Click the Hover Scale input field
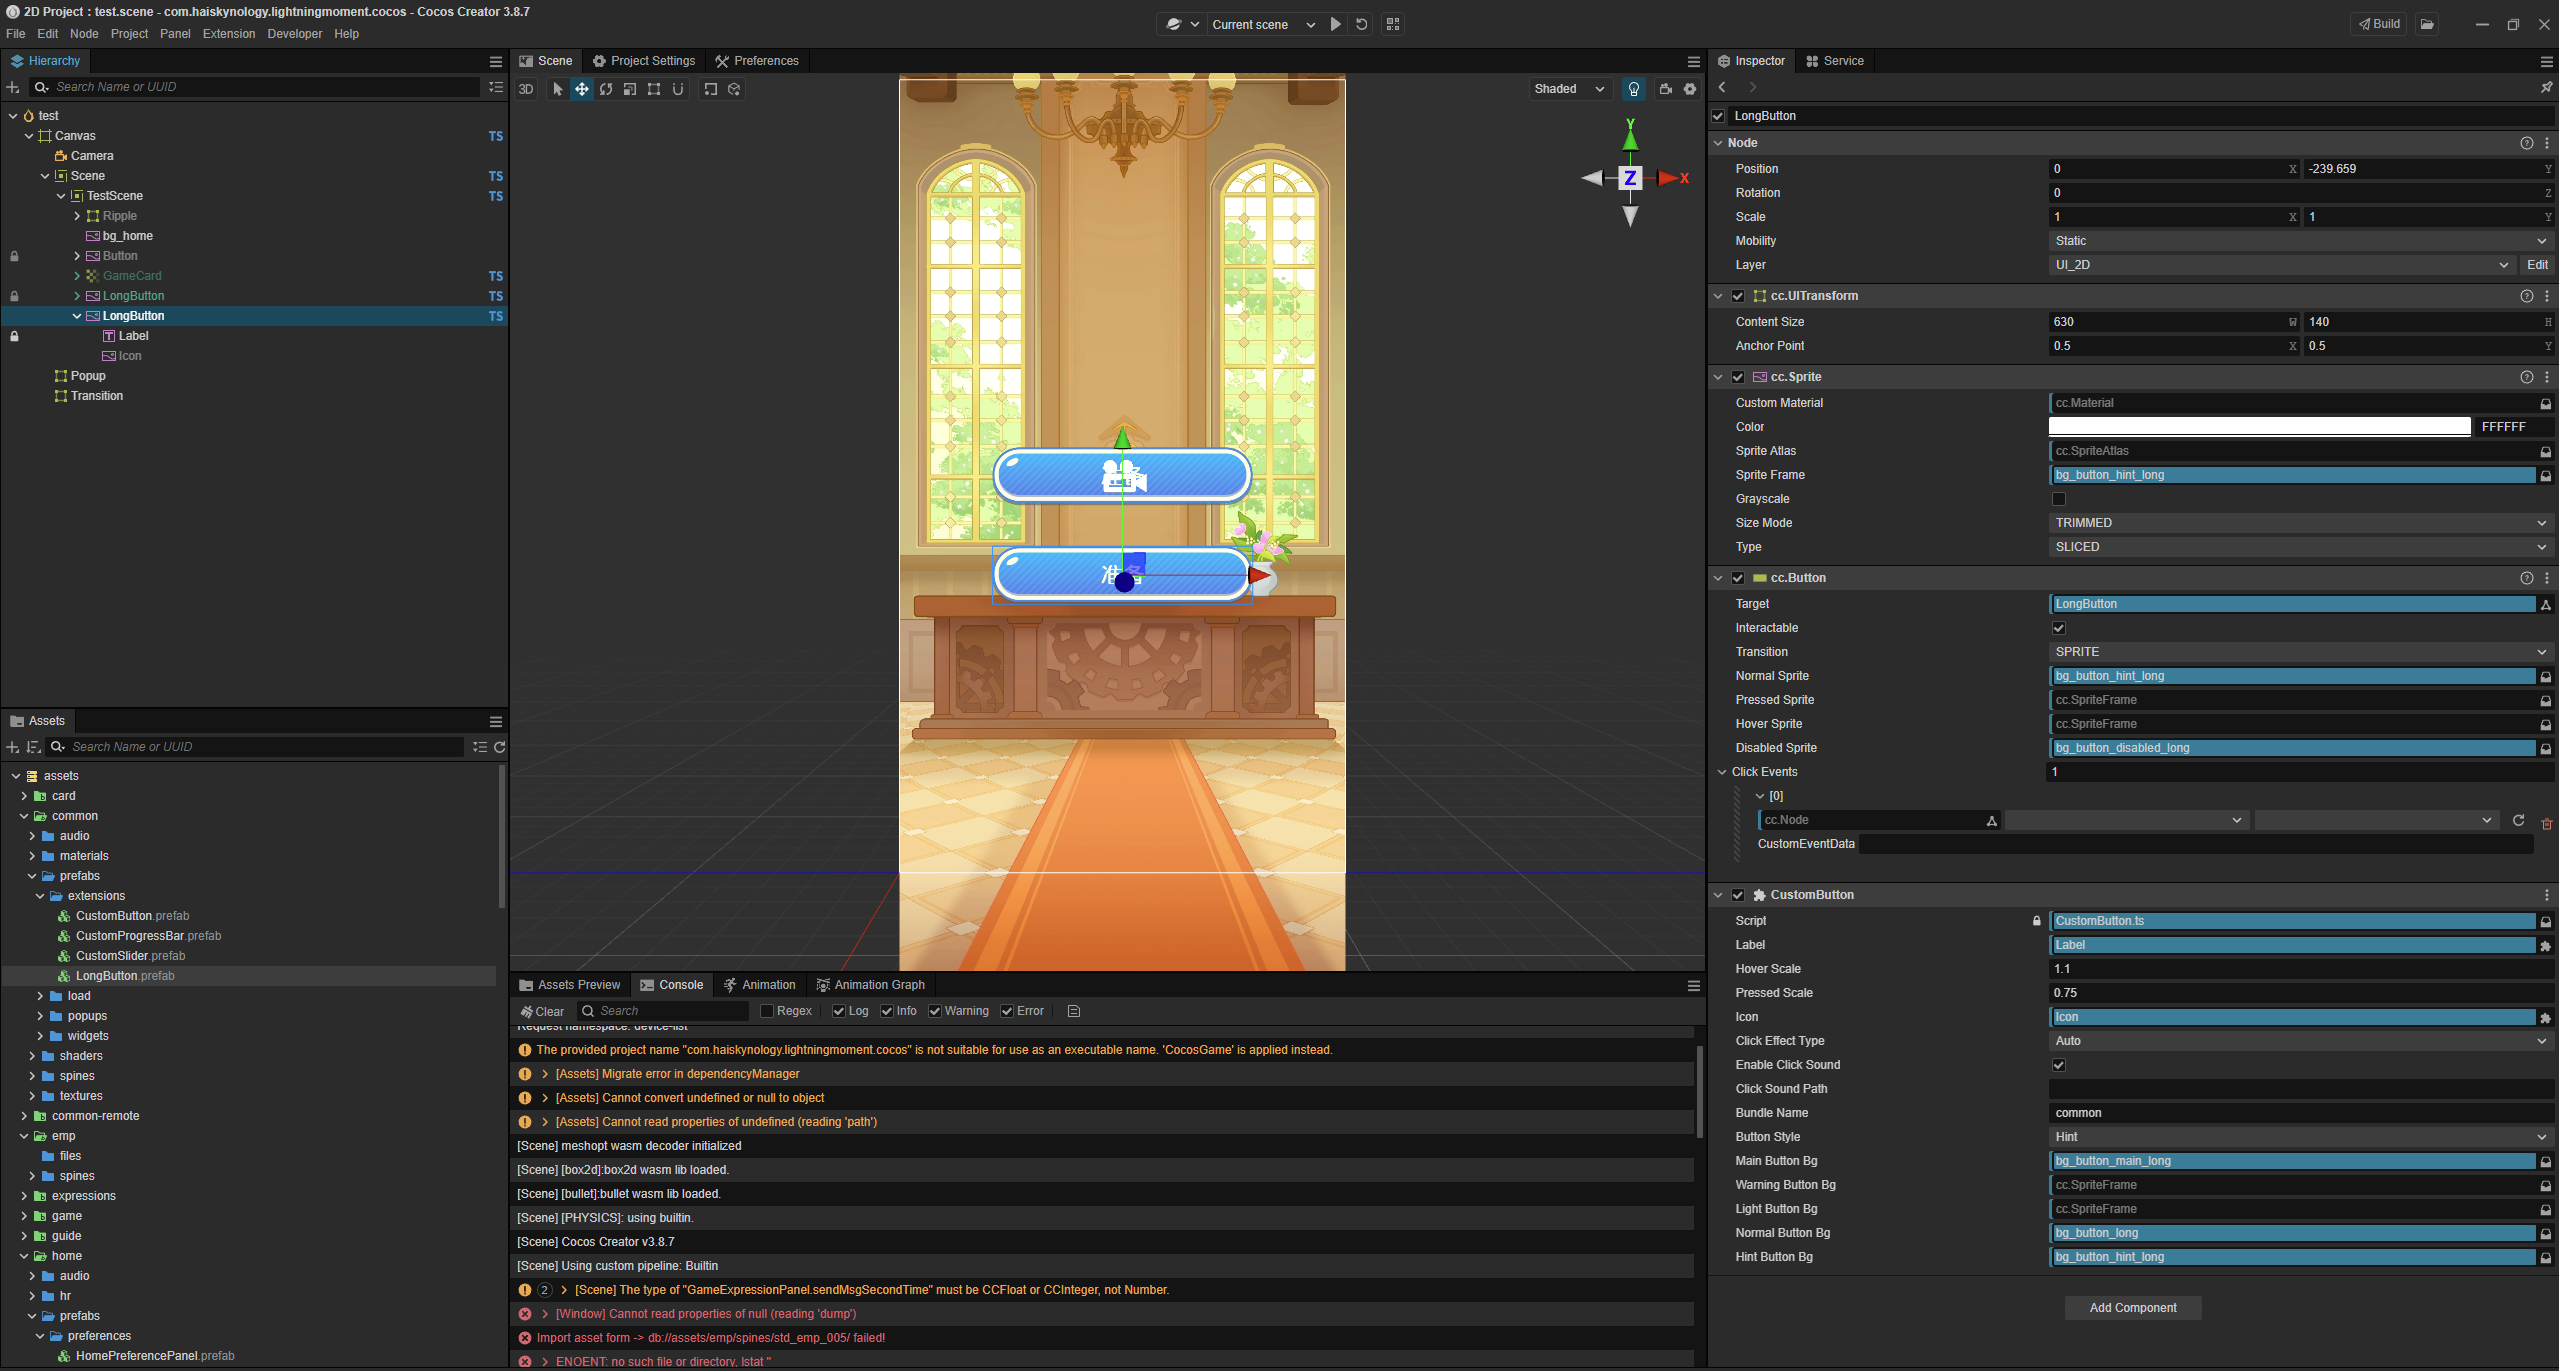This screenshot has height=1371, width=2559. point(2300,969)
